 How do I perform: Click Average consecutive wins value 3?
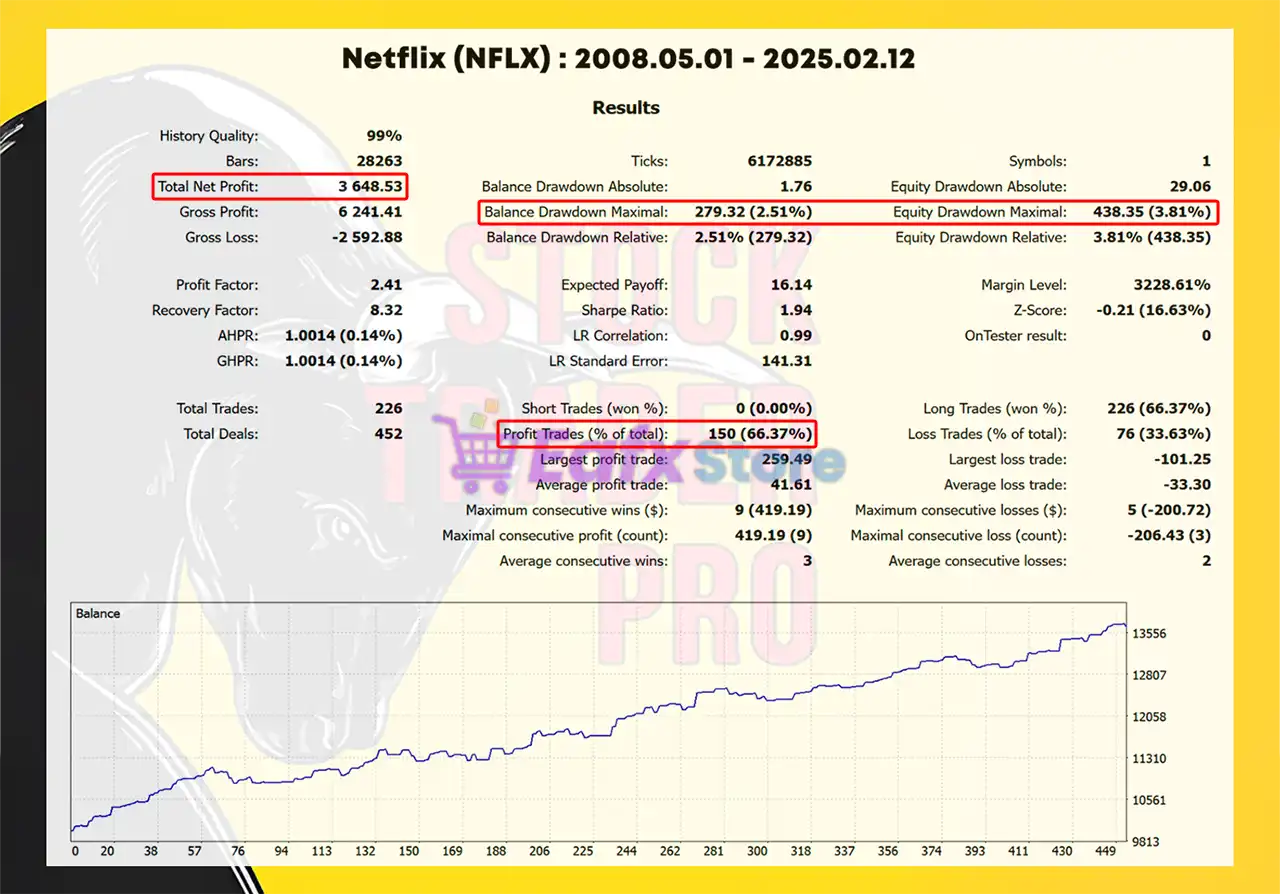(x=808, y=561)
